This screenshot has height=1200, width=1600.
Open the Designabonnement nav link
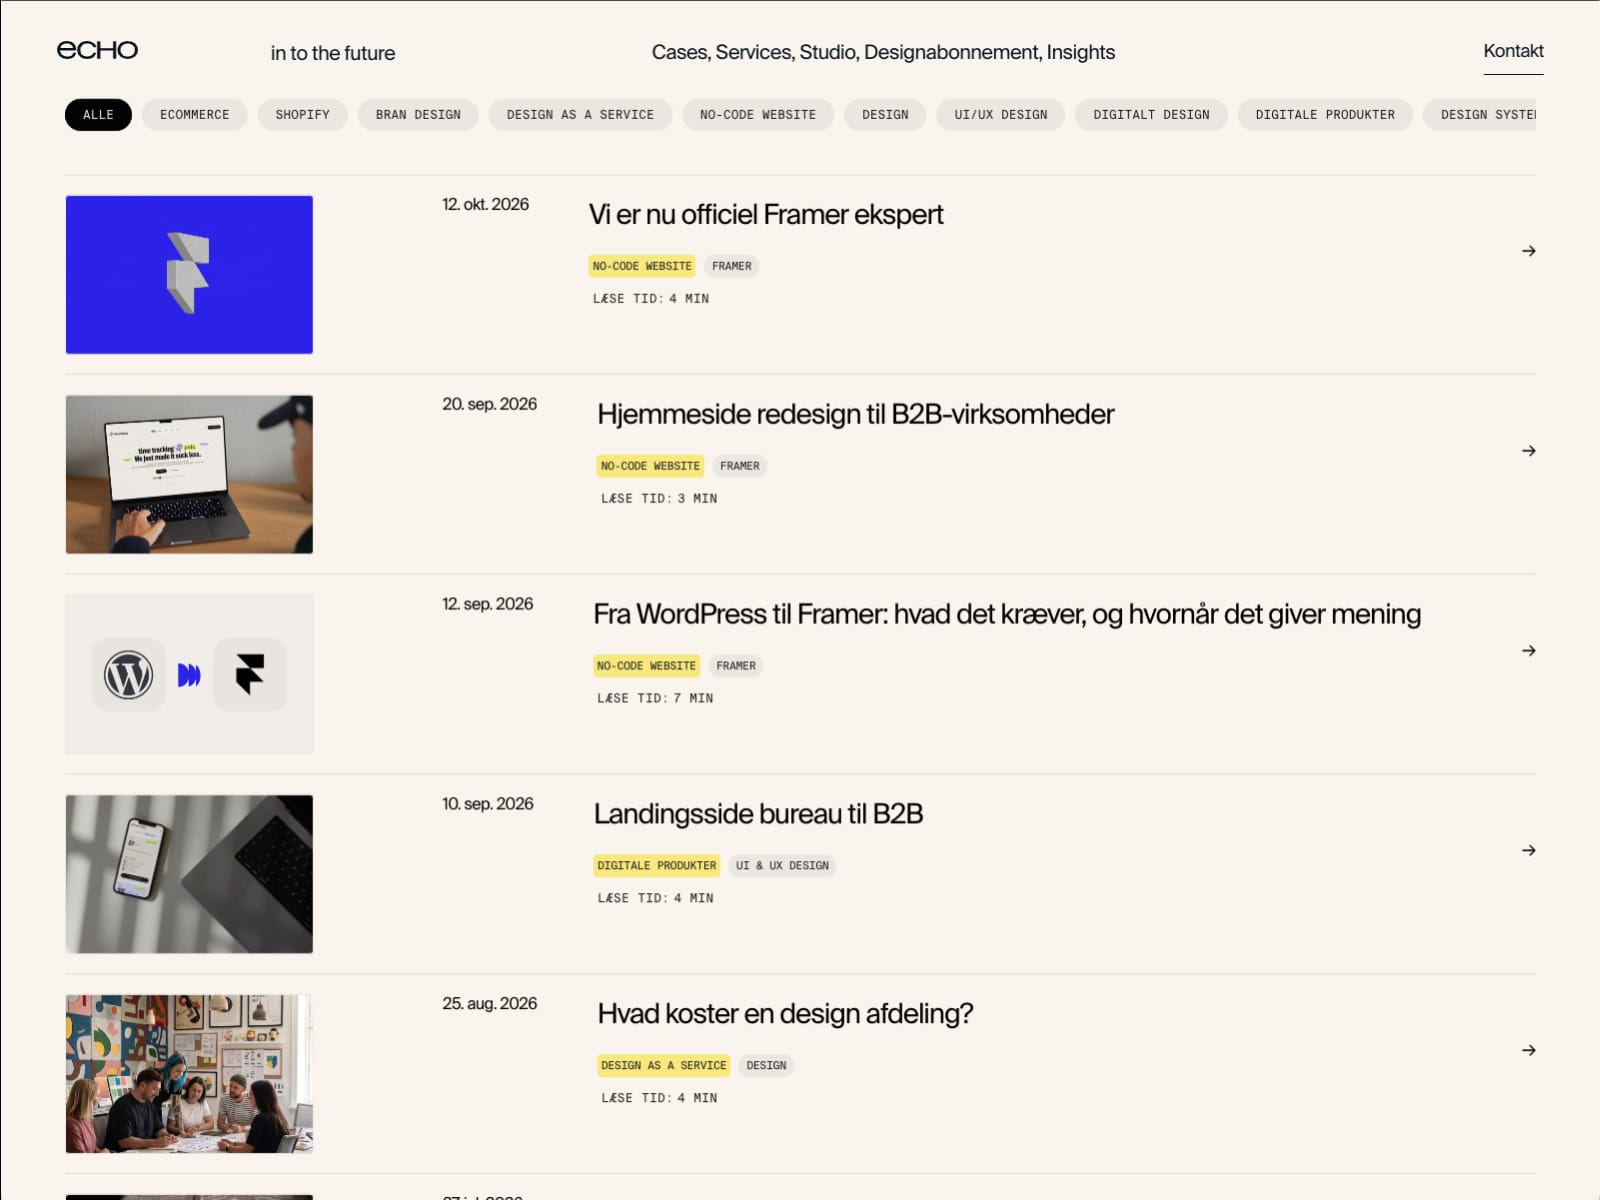[952, 52]
